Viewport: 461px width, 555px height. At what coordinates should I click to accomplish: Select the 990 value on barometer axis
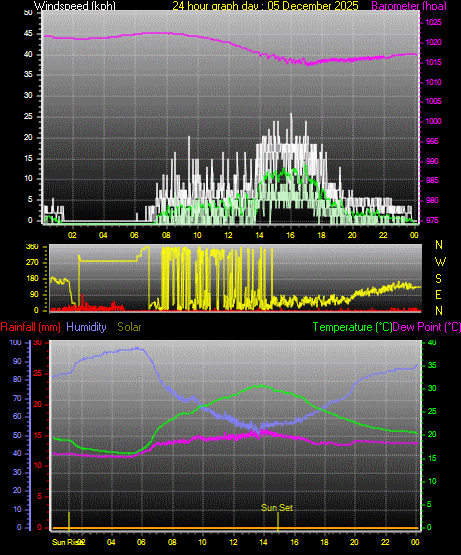click(x=432, y=161)
